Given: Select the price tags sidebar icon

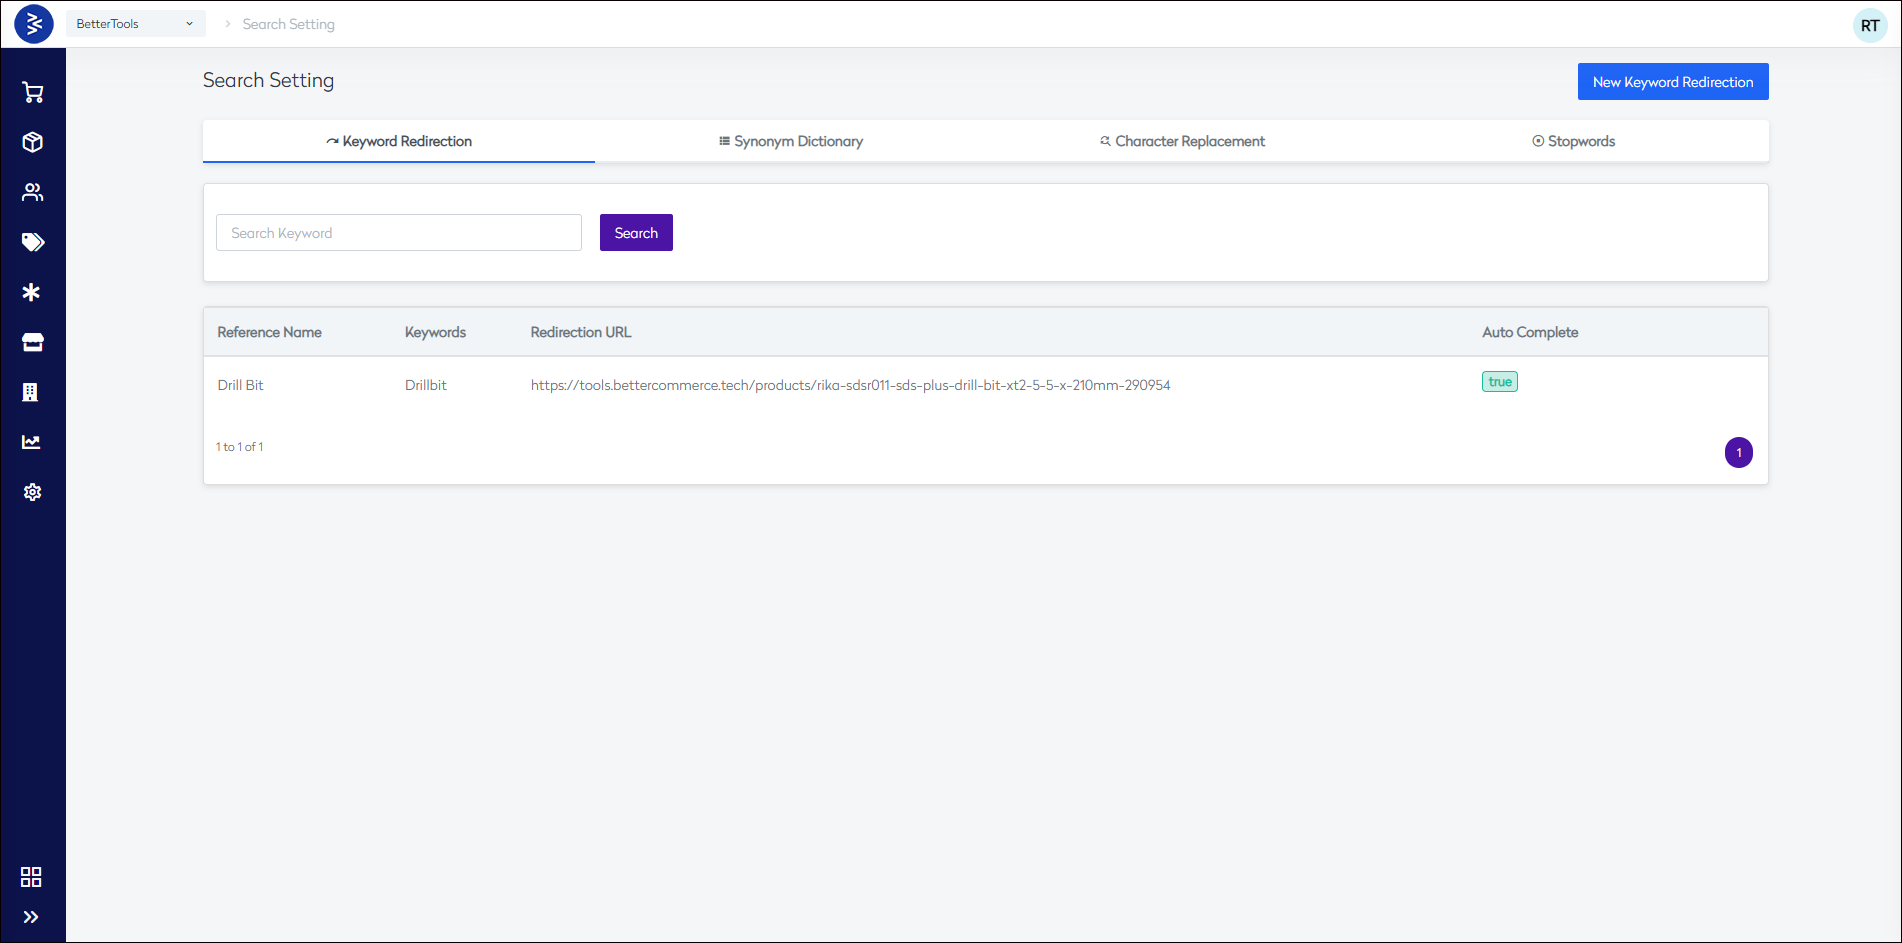Looking at the screenshot, I should pos(33,242).
